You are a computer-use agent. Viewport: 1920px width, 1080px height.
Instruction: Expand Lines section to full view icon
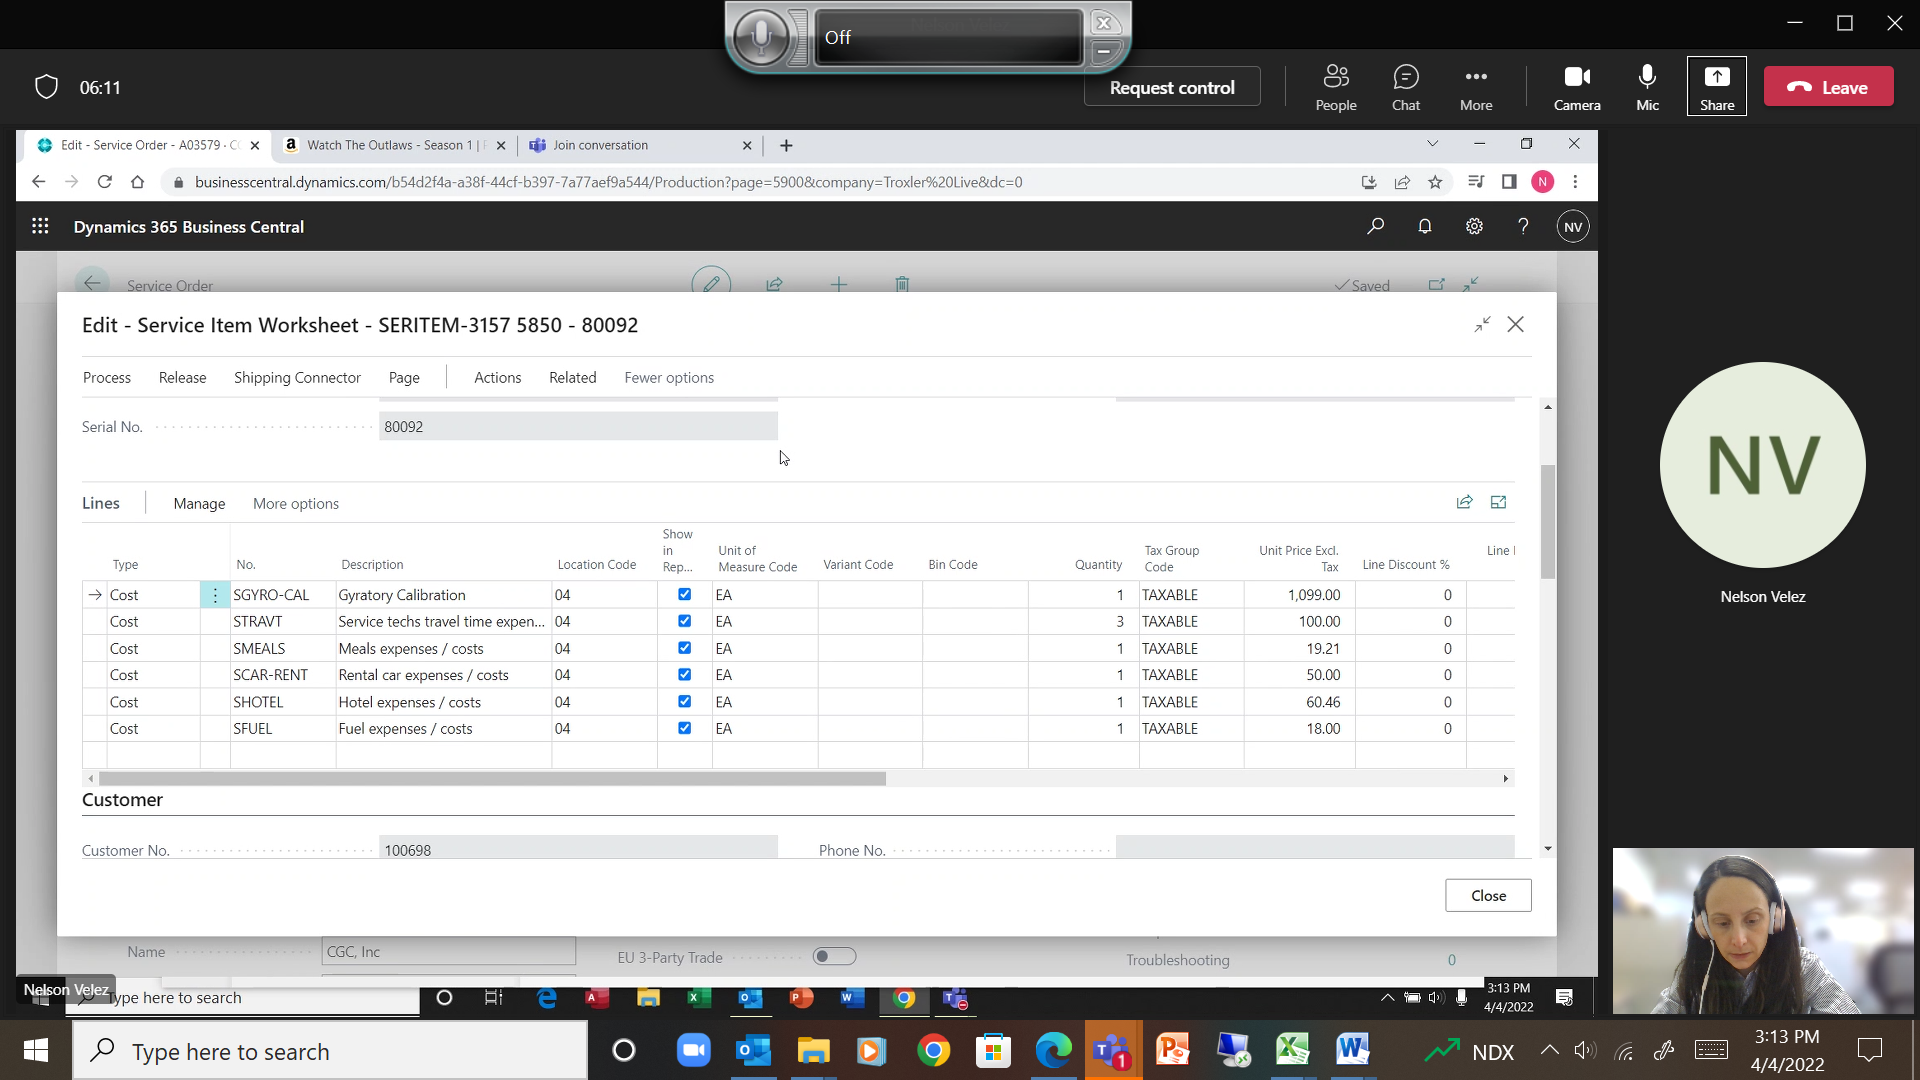point(1498,503)
